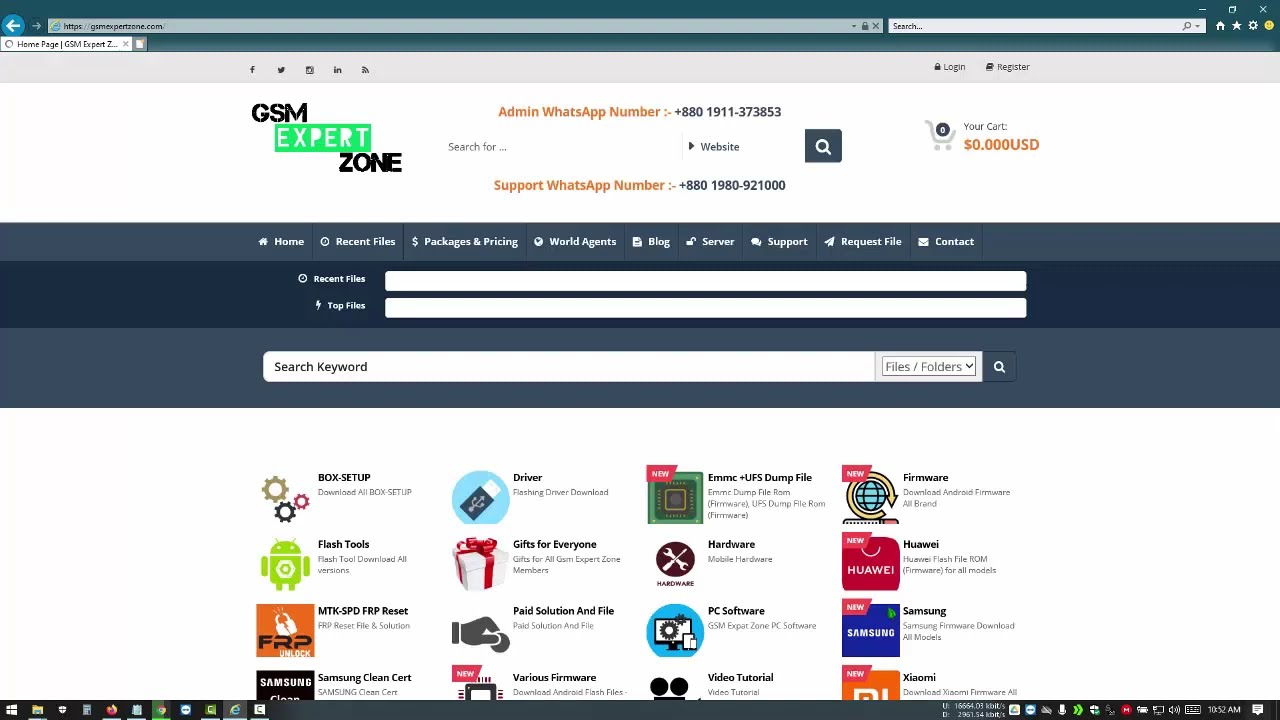Viewport: 1280px width, 720px height.
Task: Open the Twitter social icon
Action: point(281,70)
